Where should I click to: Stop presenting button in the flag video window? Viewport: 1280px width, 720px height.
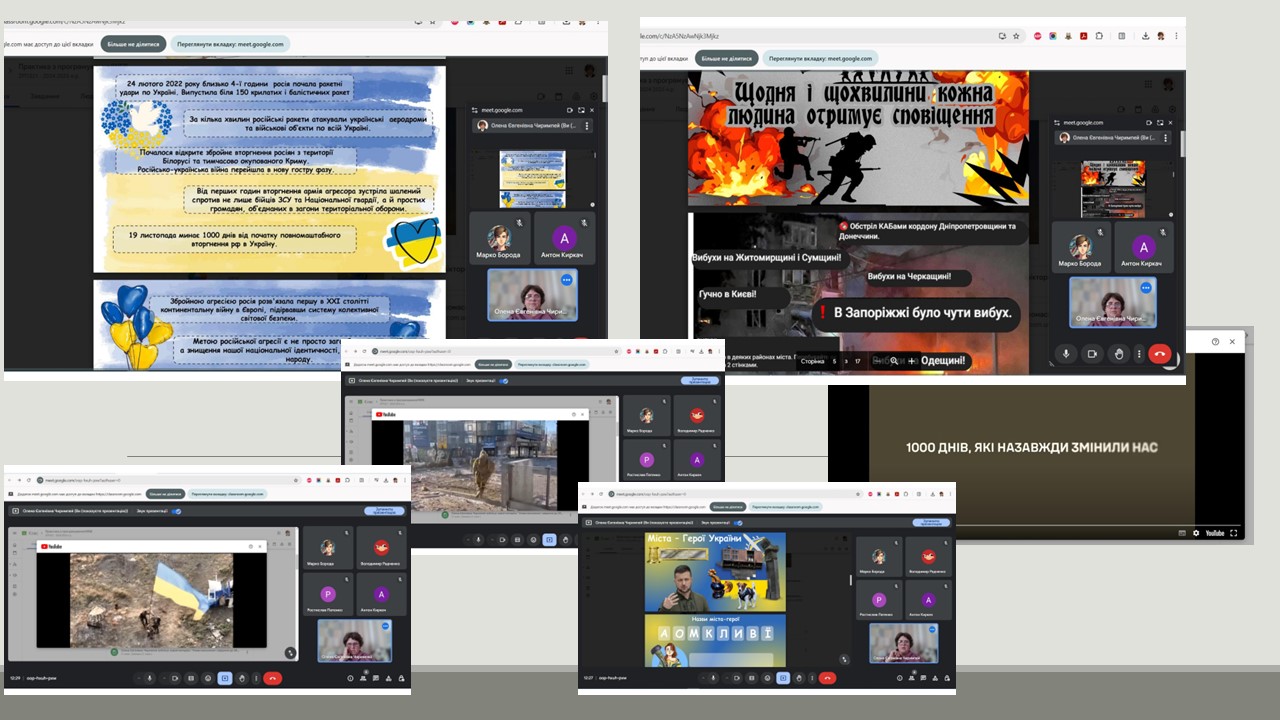tap(384, 511)
